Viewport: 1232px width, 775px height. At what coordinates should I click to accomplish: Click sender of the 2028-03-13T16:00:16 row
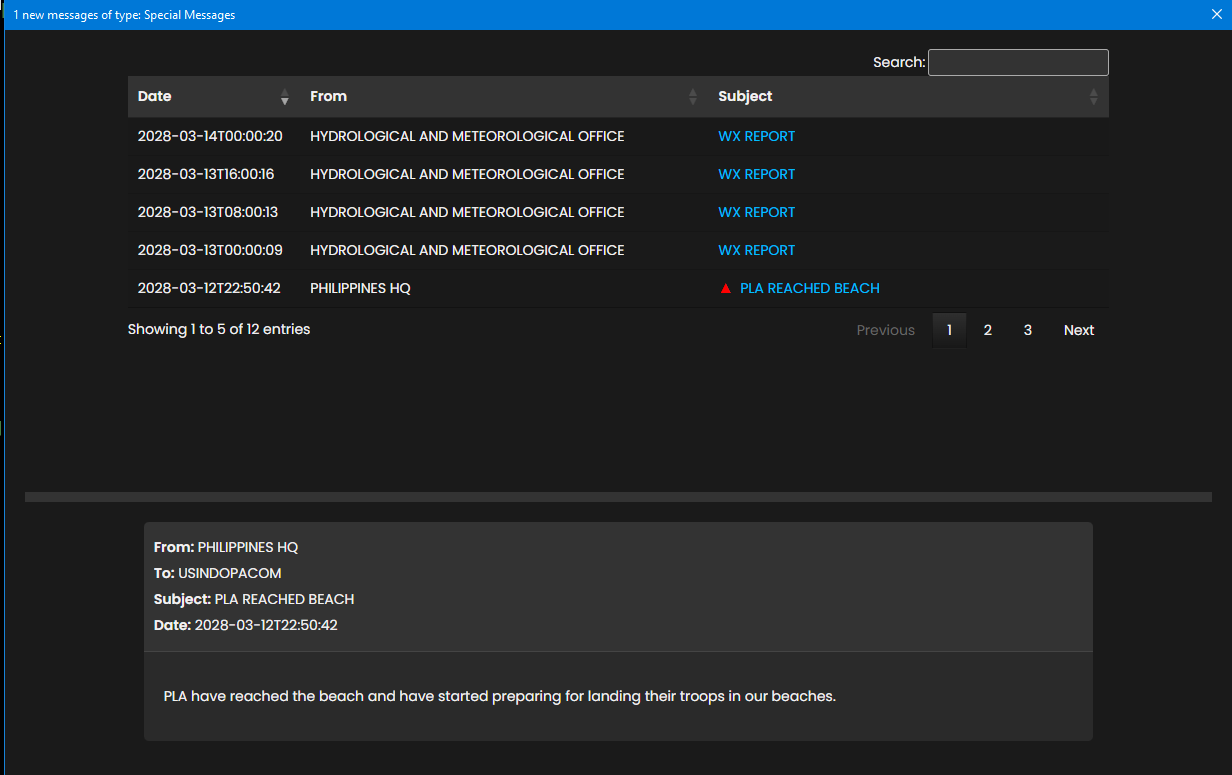[467, 174]
